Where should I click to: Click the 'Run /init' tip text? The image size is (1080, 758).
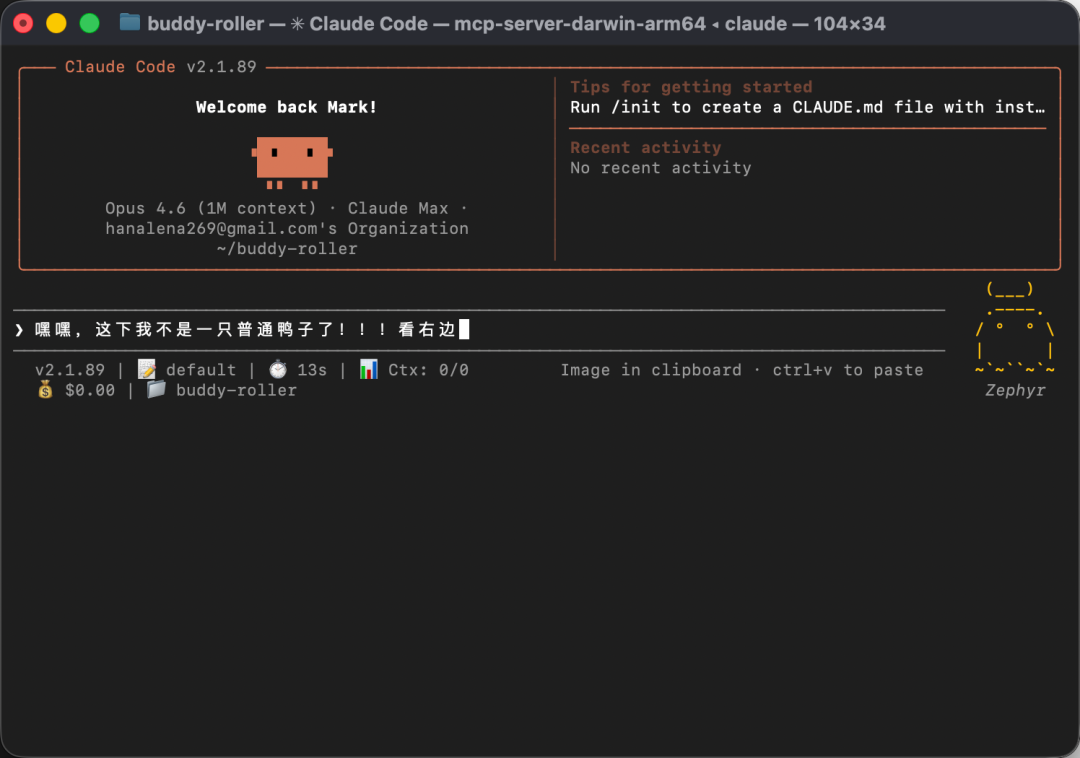[x=807, y=107]
